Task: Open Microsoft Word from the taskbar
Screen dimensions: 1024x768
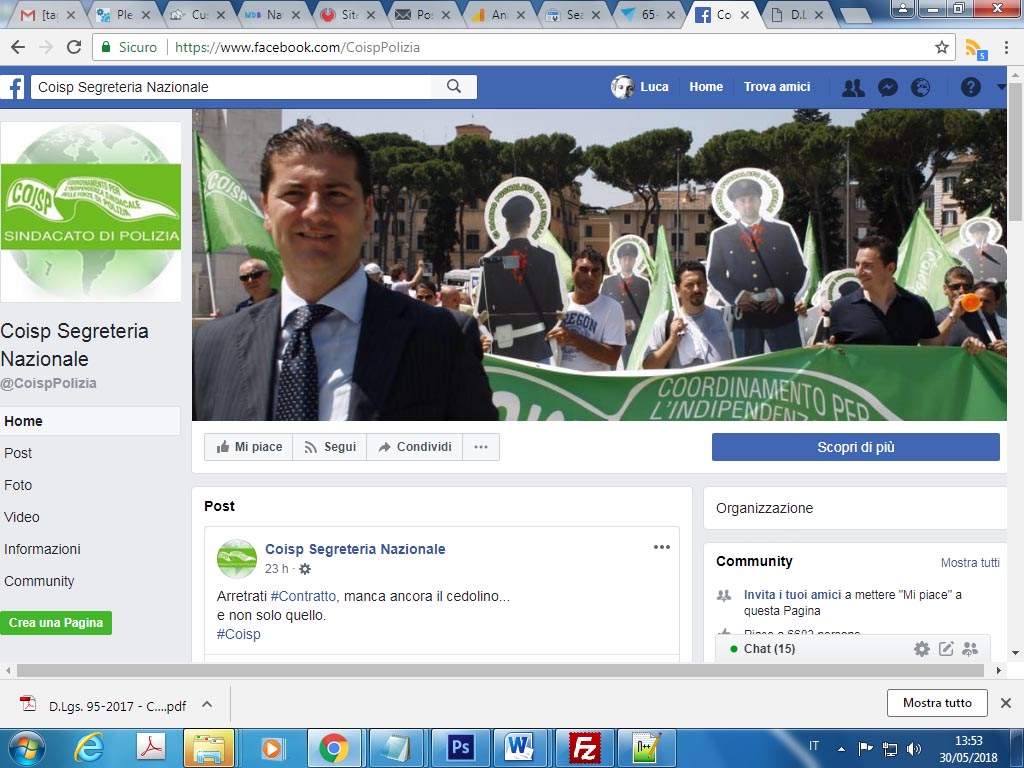Action: pyautogui.click(x=520, y=748)
